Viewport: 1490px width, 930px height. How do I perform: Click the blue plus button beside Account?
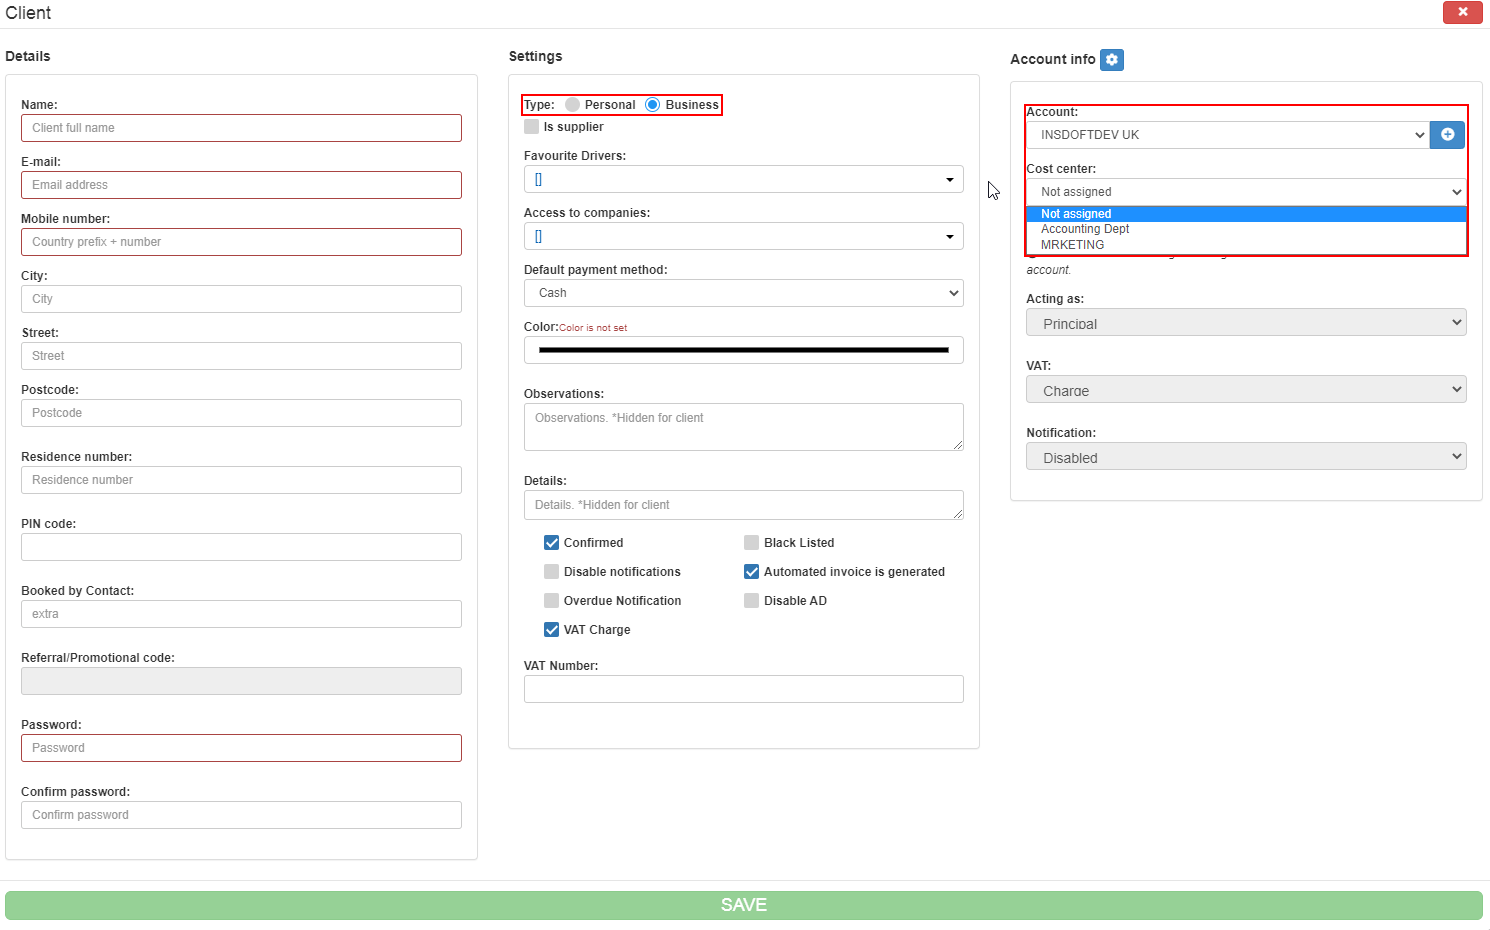(1447, 135)
